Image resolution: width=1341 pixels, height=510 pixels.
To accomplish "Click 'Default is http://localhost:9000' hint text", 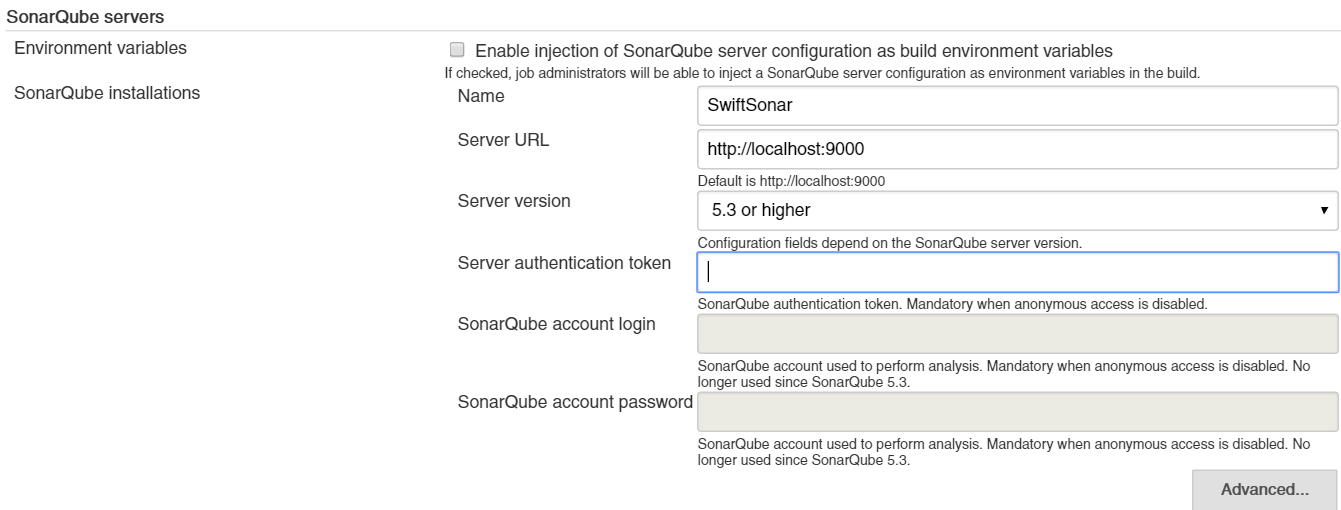I will 792,181.
